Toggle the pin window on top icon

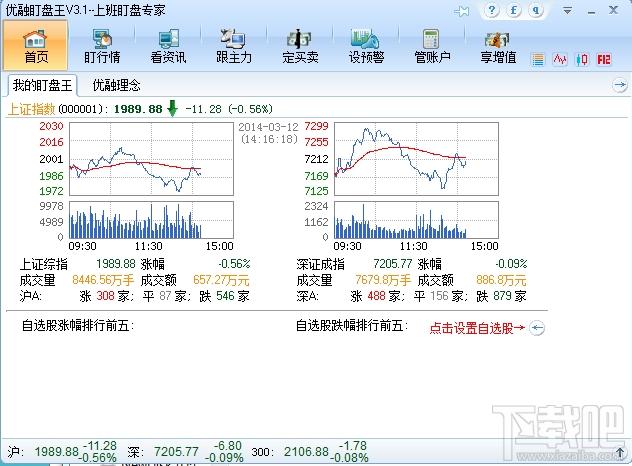pyautogui.click(x=462, y=10)
